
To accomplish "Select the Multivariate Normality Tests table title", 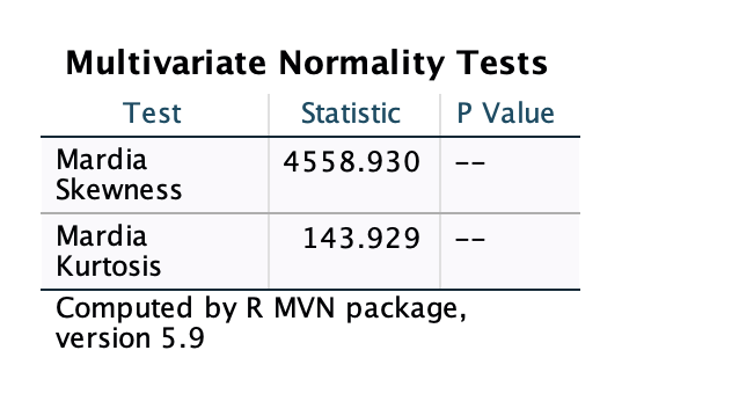I will [x=306, y=63].
